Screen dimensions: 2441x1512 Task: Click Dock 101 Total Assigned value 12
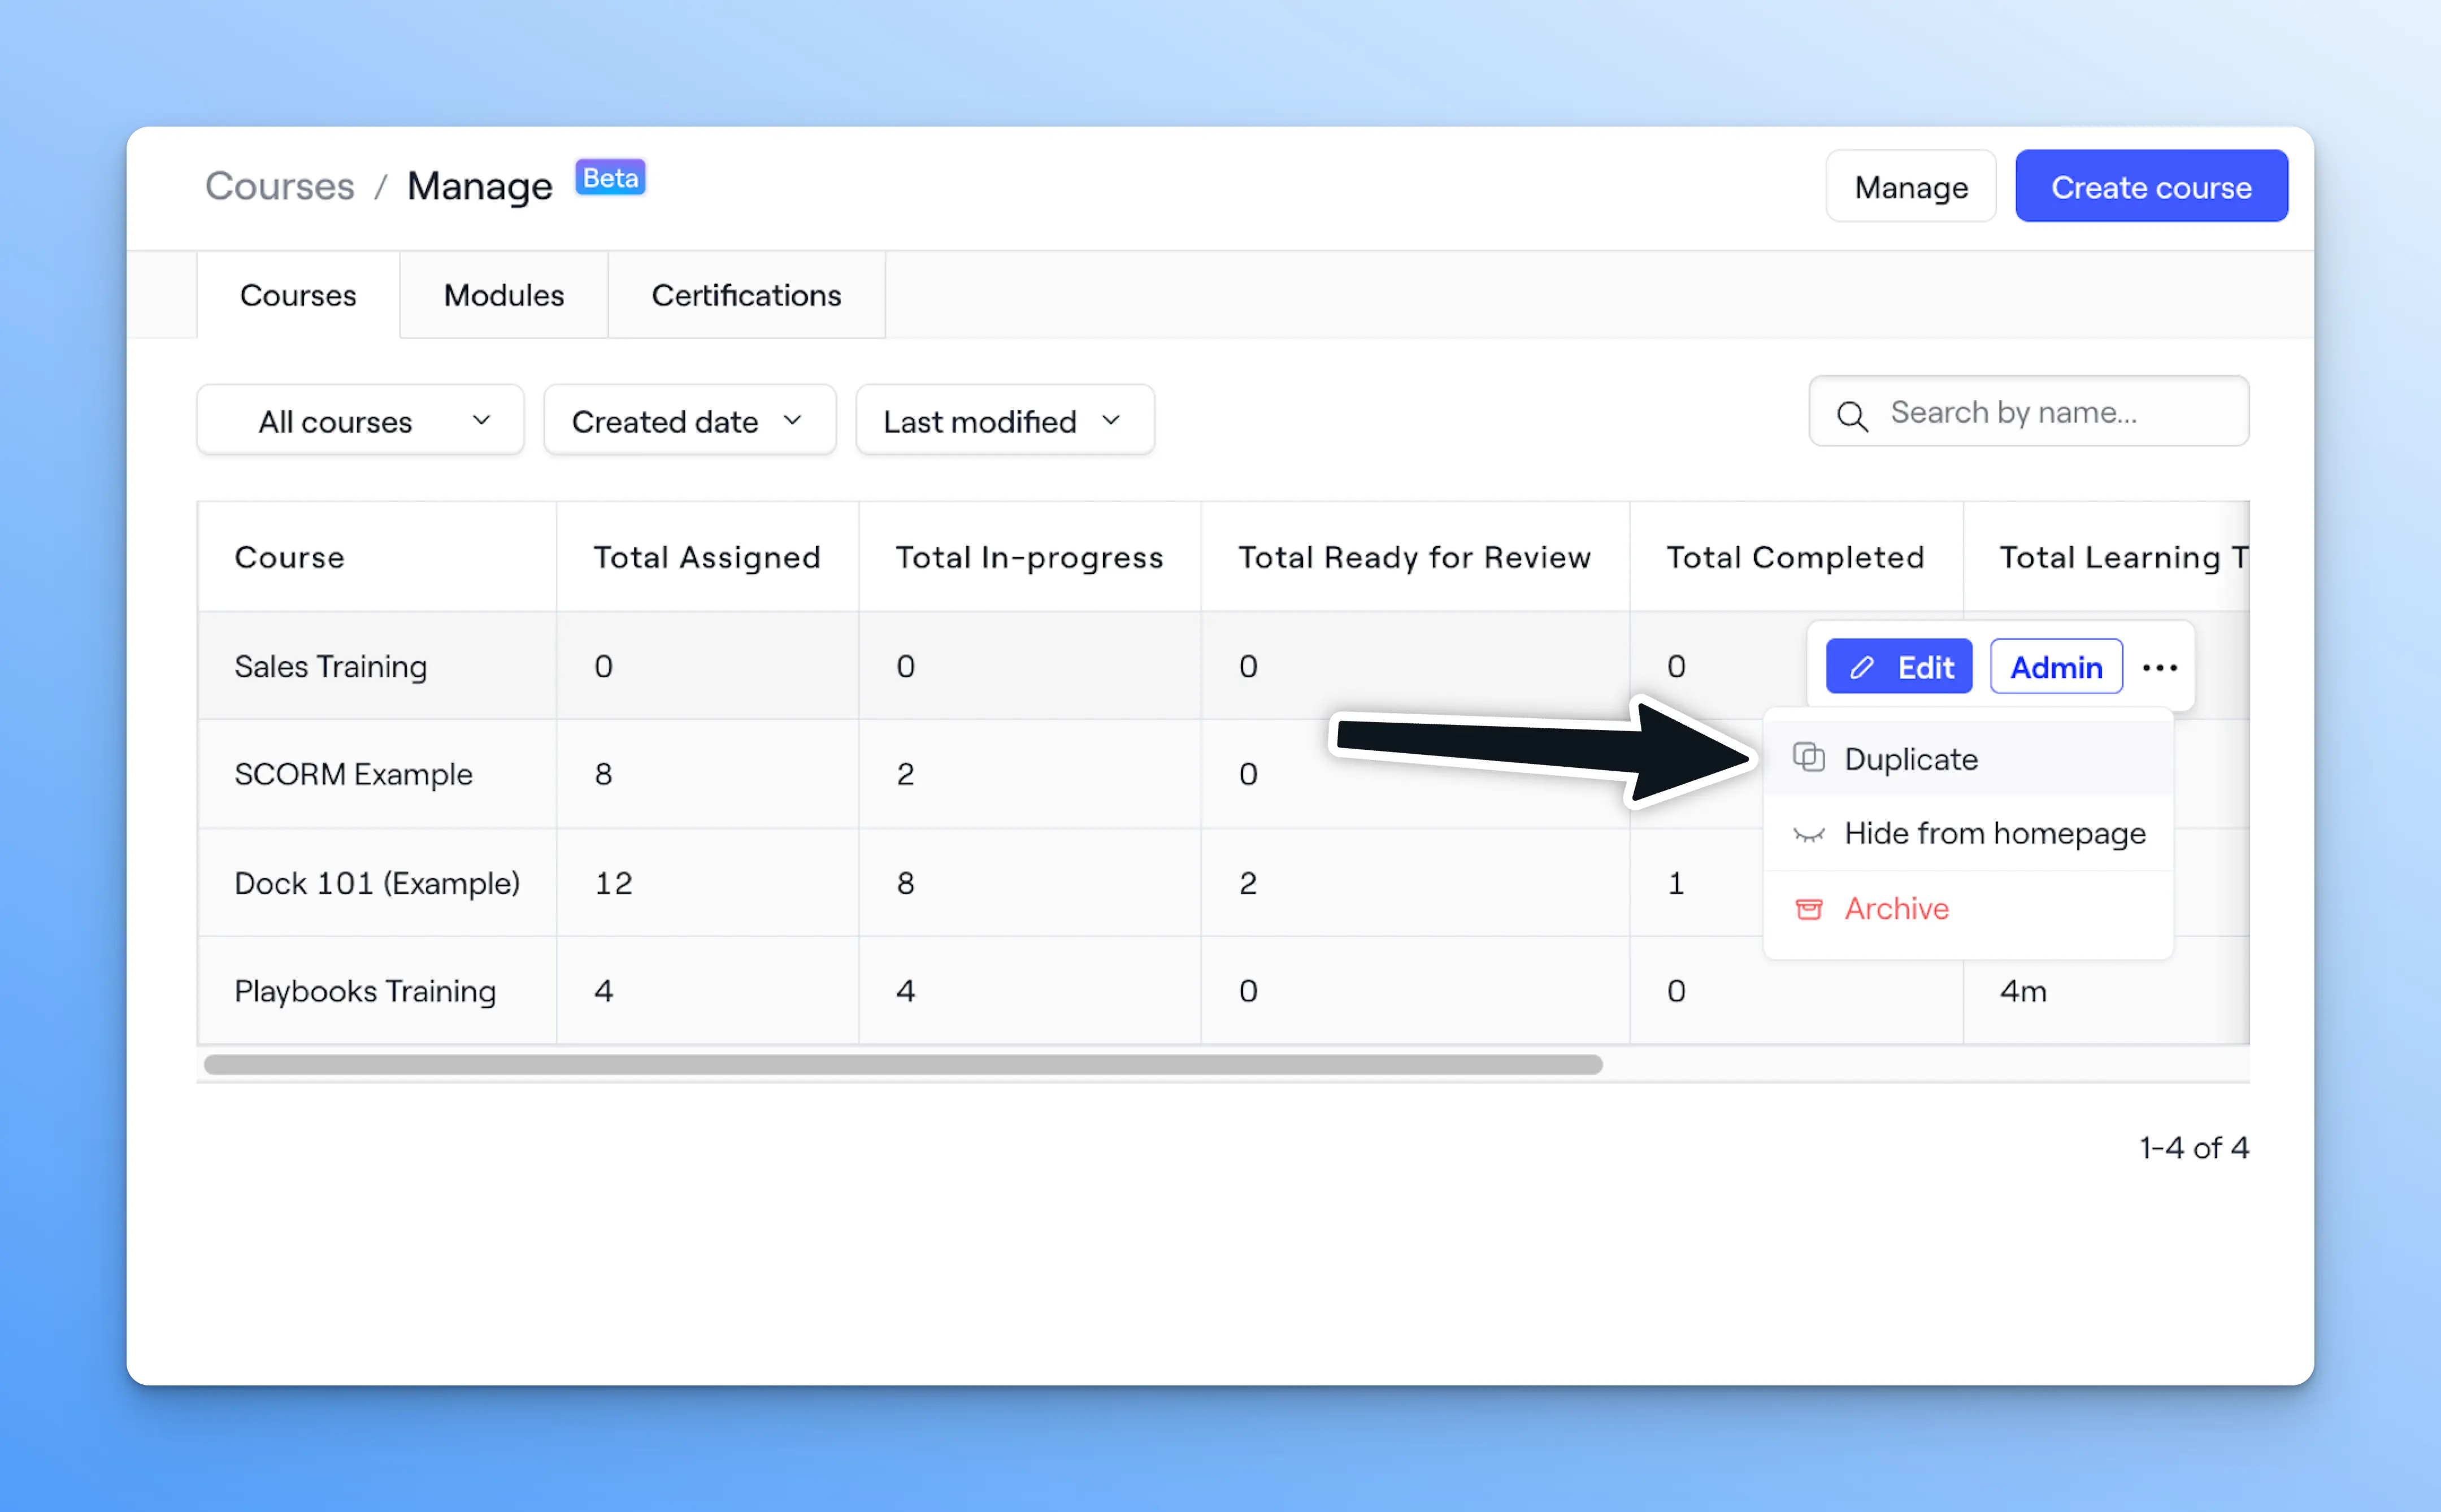tap(613, 883)
